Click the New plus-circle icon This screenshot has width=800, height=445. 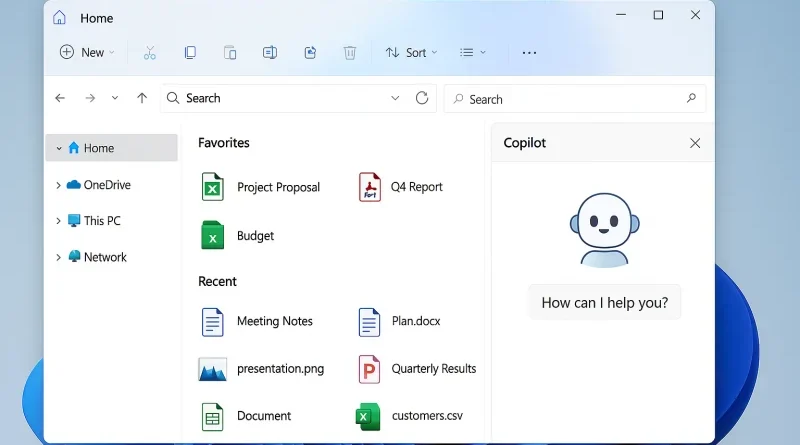tap(67, 52)
